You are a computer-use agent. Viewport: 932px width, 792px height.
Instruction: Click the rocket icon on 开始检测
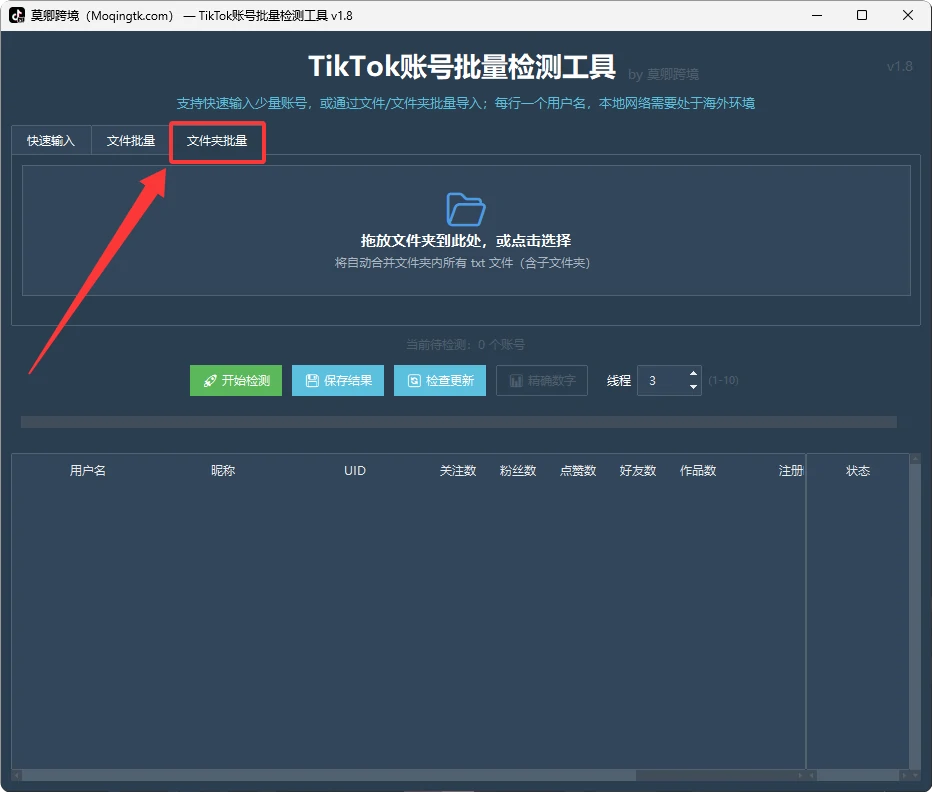point(210,381)
